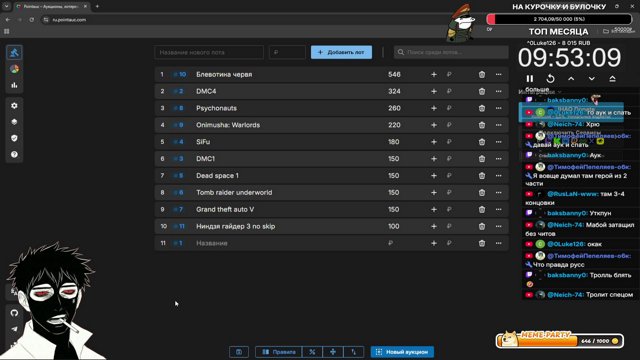Pause the auction countdown timer
Image resolution: width=640 pixels, height=360 pixels.
(530, 78)
